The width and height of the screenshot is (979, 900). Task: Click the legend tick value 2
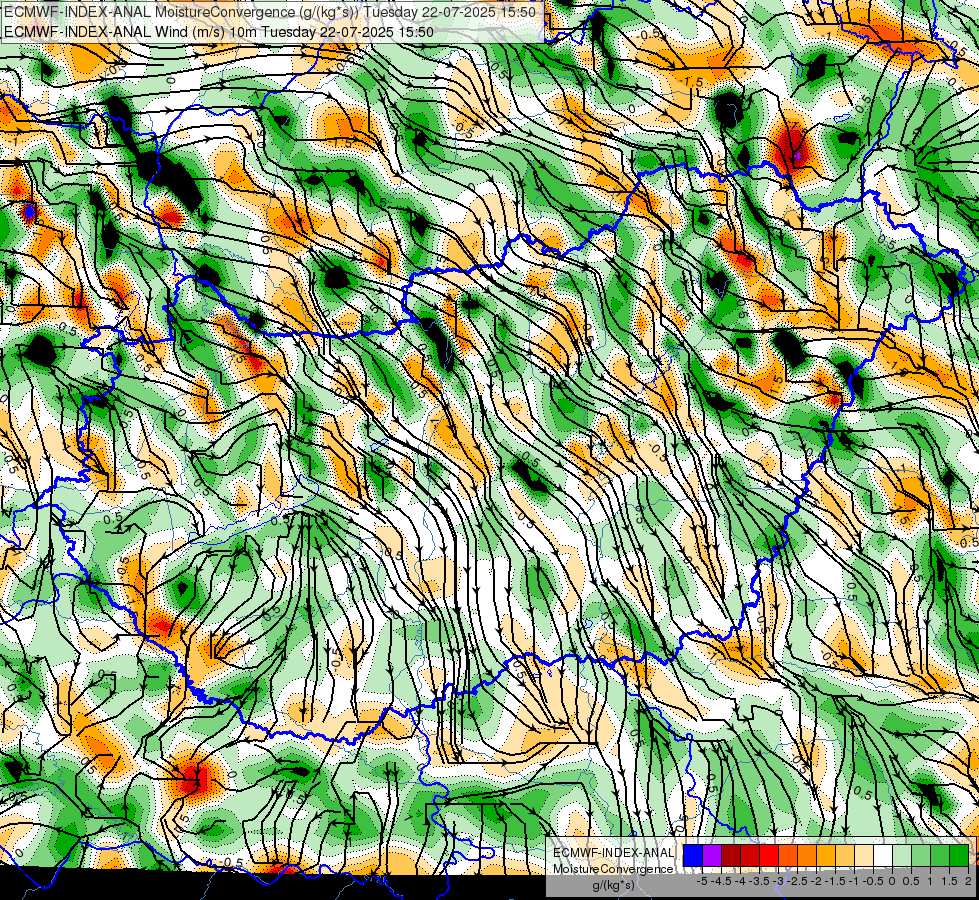[968, 881]
